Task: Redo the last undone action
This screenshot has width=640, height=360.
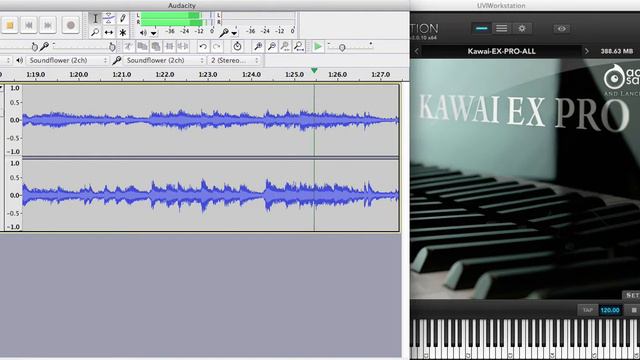Action: 216,47
